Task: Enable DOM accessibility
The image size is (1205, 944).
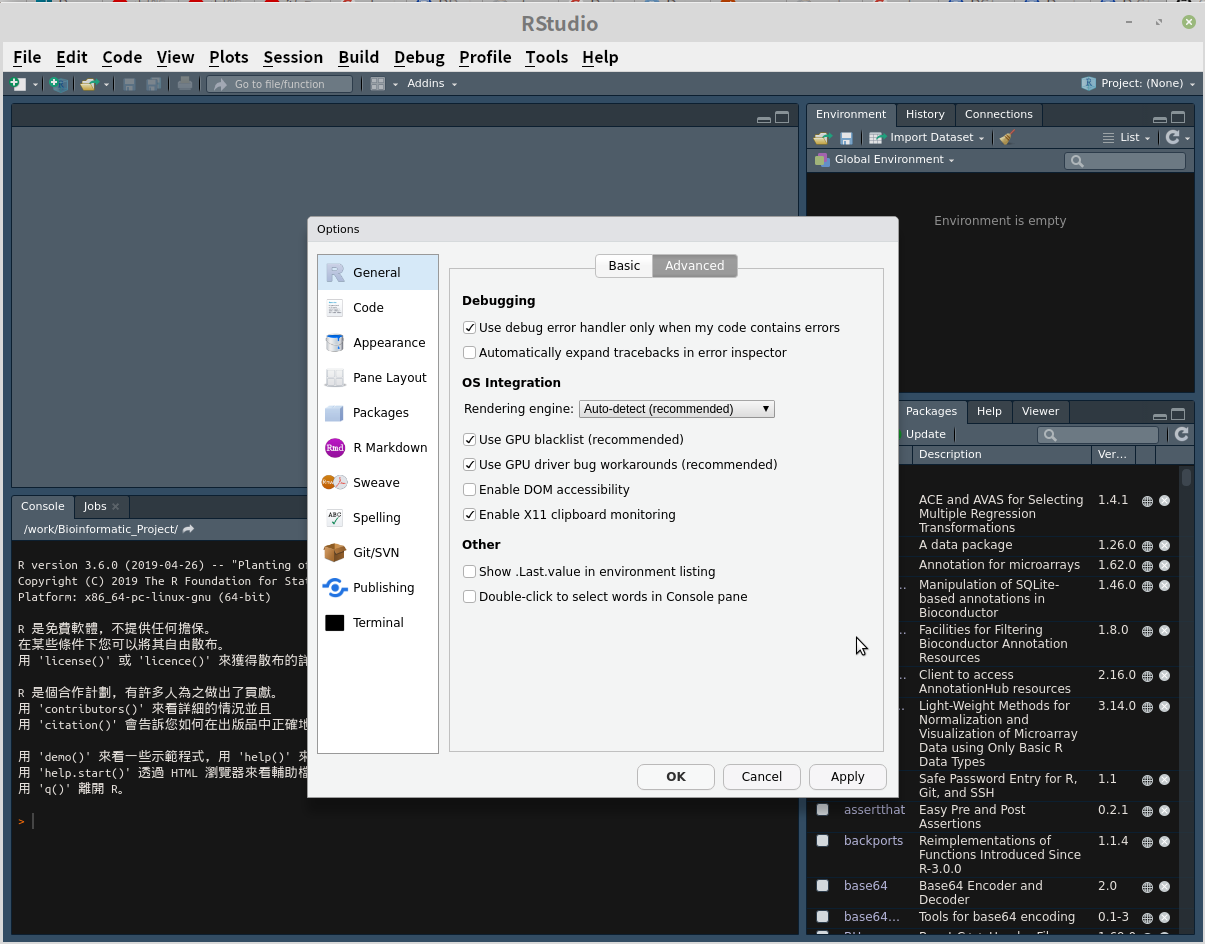Action: (469, 489)
